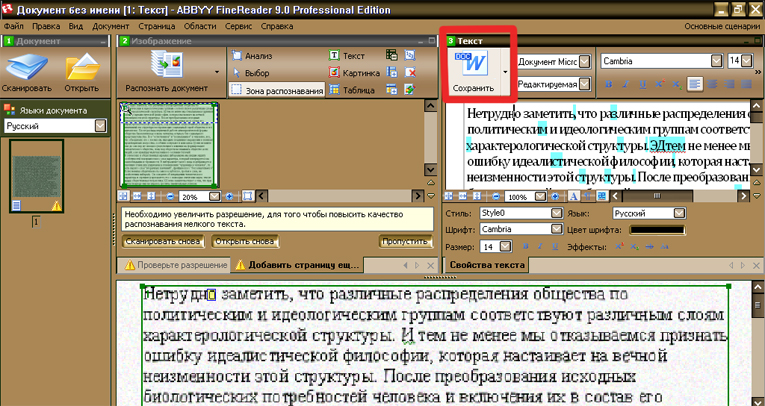Screen dimensions: 765x406
Task: Switch to Проверьте разрешение tab
Action: (x=176, y=265)
